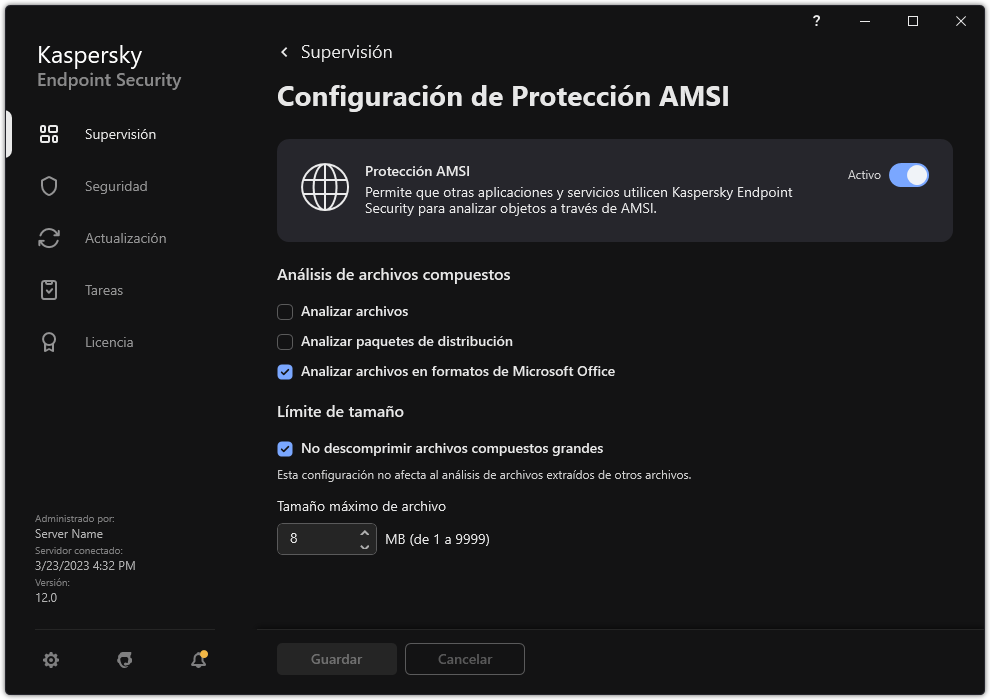The width and height of the screenshot is (990, 700).
Task: Collapse back using the Supervisión chevron
Action: 284,51
